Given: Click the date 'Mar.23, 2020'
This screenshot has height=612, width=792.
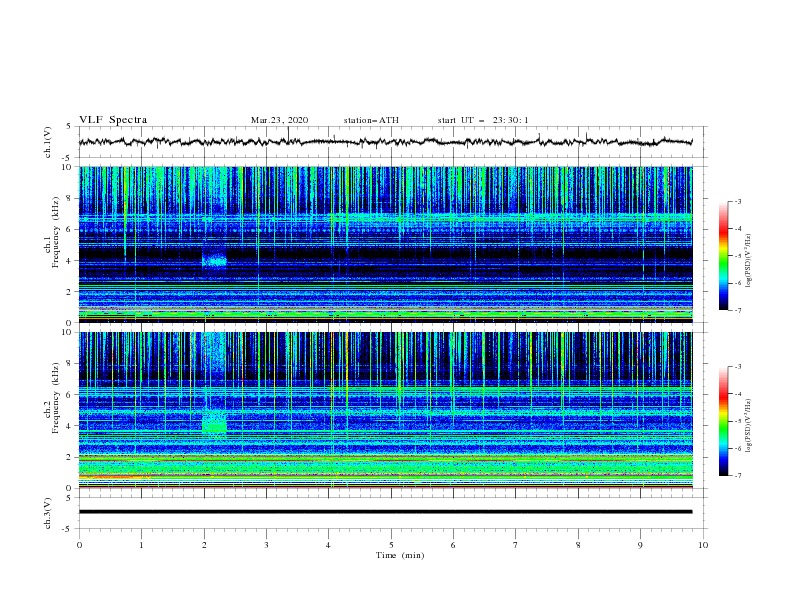Looking at the screenshot, I should pyautogui.click(x=279, y=120).
